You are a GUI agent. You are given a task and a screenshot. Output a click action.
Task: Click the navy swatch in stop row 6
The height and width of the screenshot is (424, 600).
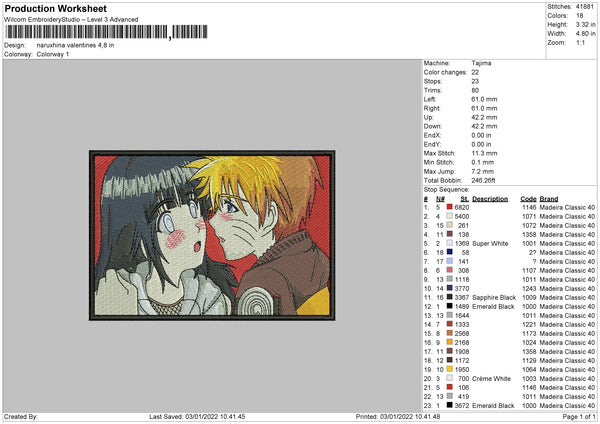450,252
